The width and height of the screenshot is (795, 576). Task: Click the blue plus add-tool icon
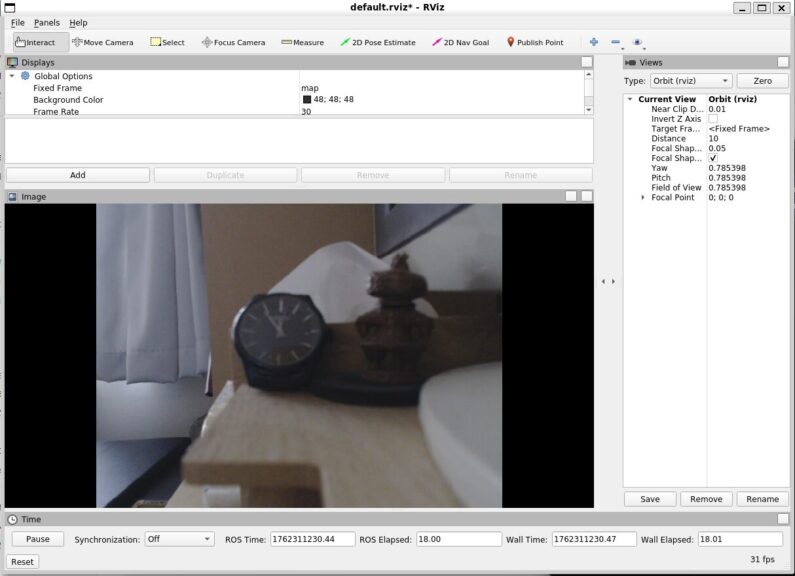594,42
